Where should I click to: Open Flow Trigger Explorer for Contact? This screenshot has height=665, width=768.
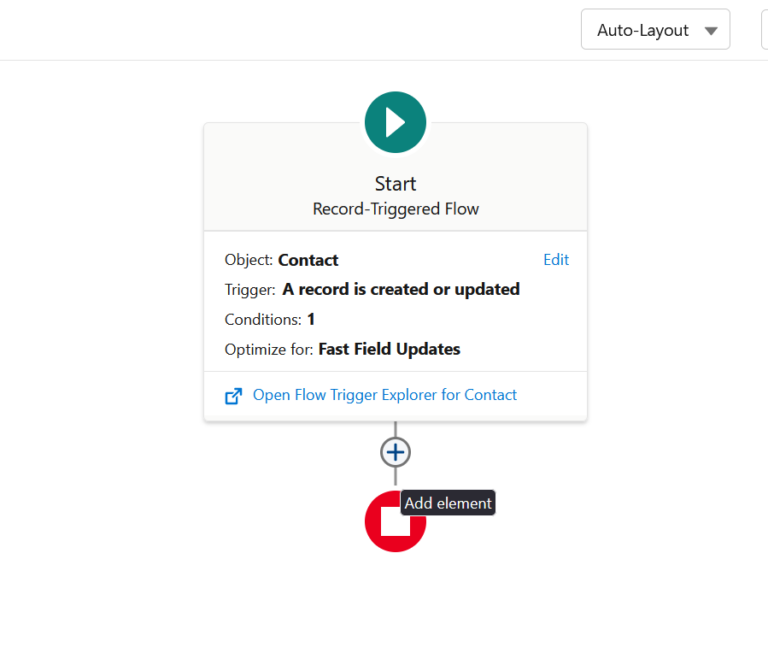[x=384, y=395]
